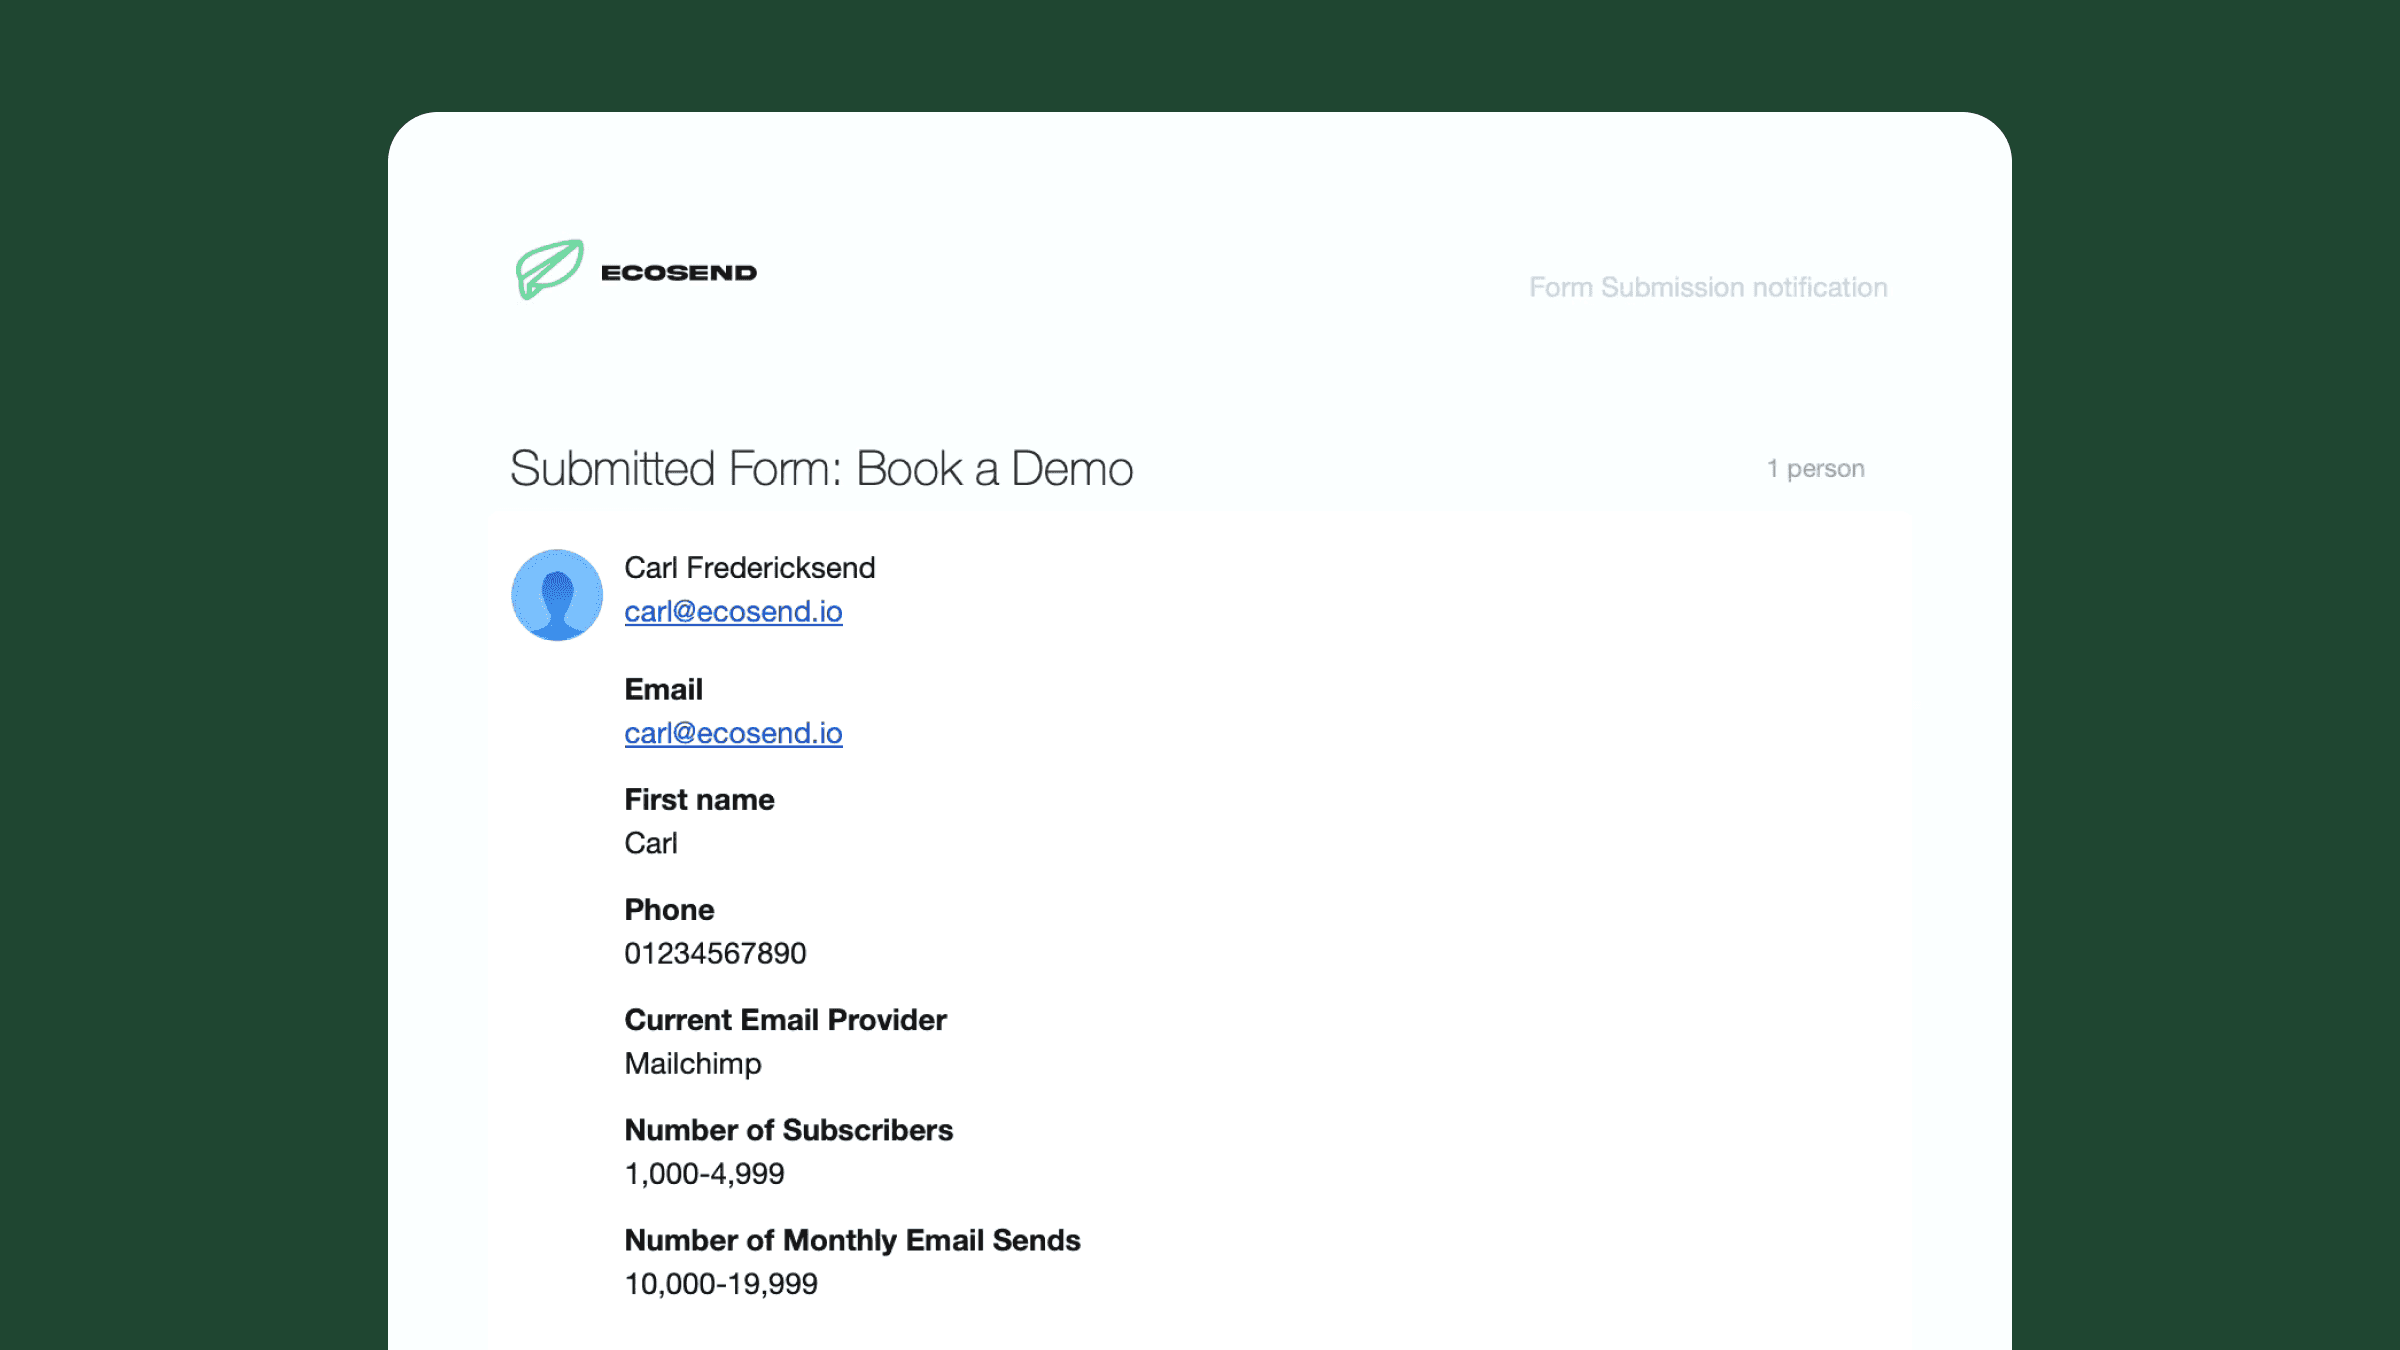Open carl@ecosend.io link under the Email label
This screenshot has height=1350, width=2400.
733,733
